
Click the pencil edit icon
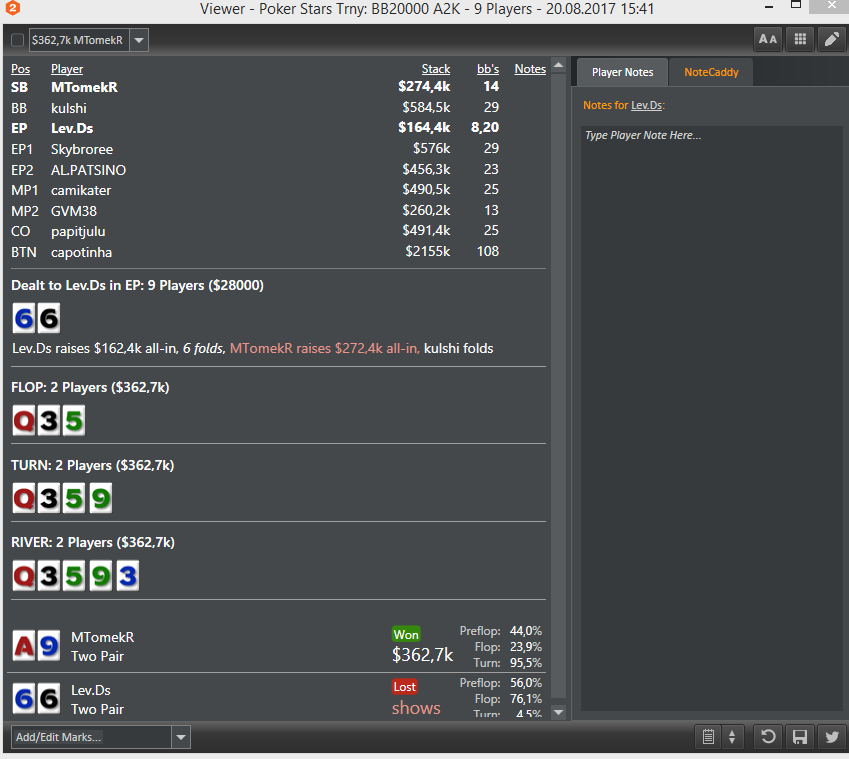coord(832,40)
